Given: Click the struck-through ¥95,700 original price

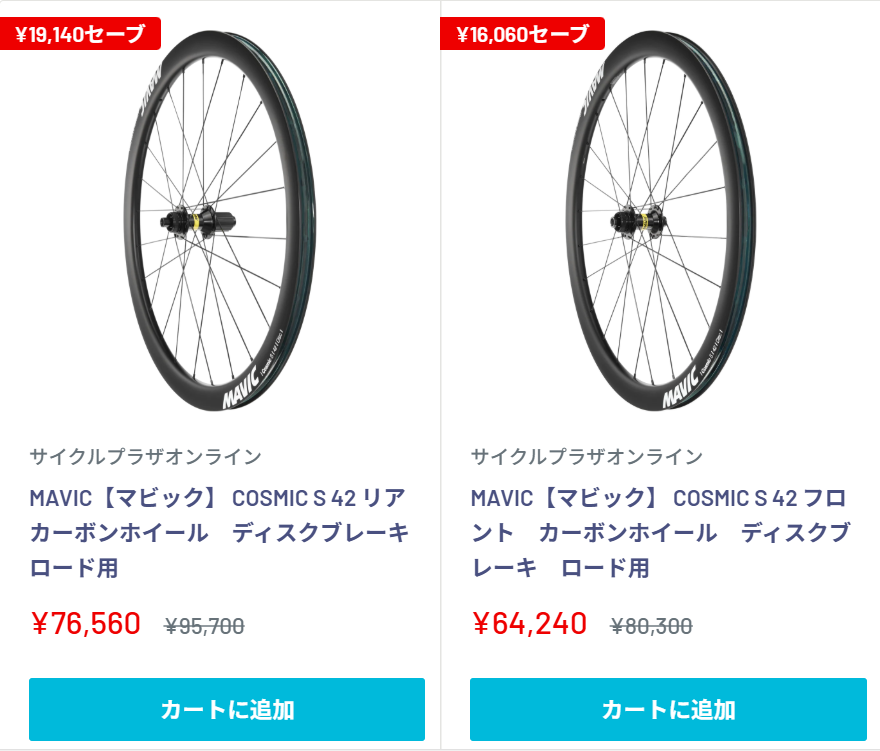Looking at the screenshot, I should coord(204,627).
